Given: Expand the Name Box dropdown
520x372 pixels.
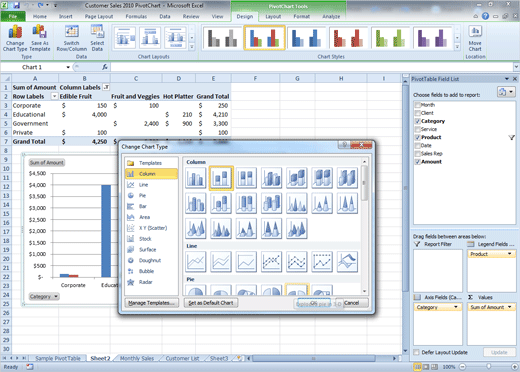Looking at the screenshot, I should coord(68,67).
